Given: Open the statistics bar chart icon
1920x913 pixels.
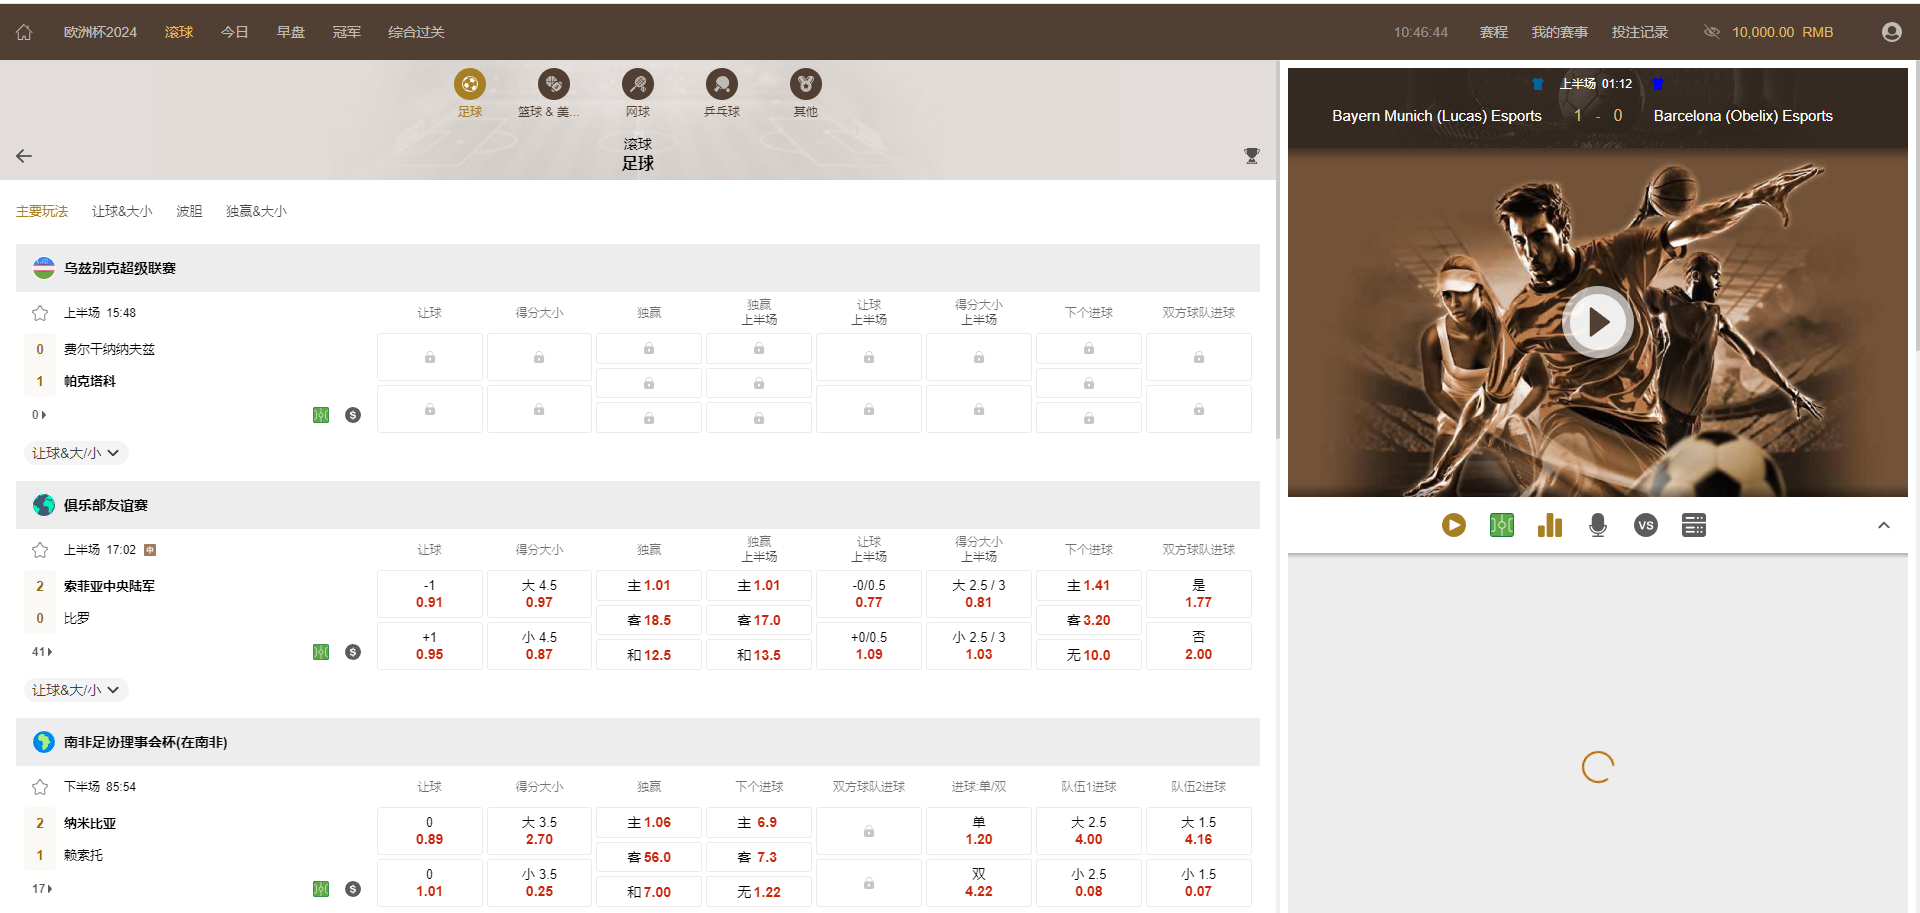Looking at the screenshot, I should click(x=1549, y=525).
